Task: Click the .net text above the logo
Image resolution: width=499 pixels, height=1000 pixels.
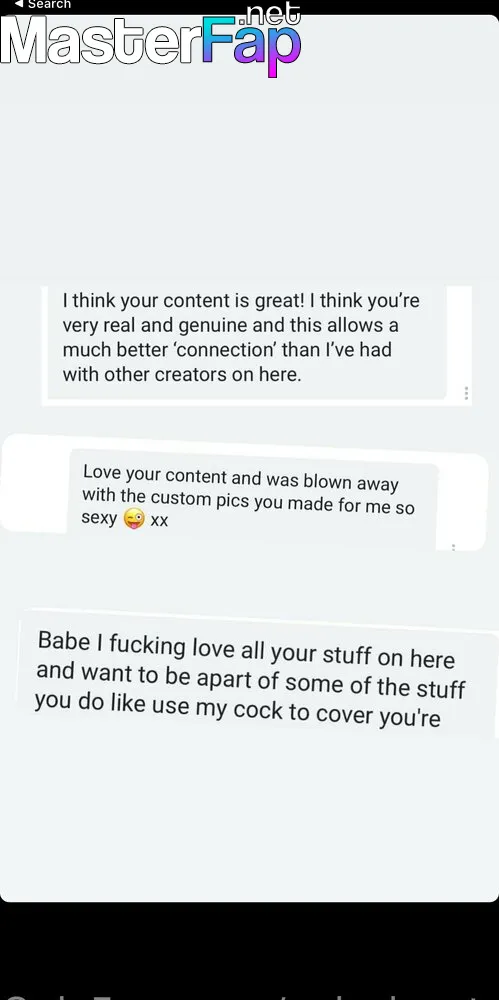Action: tap(272, 13)
